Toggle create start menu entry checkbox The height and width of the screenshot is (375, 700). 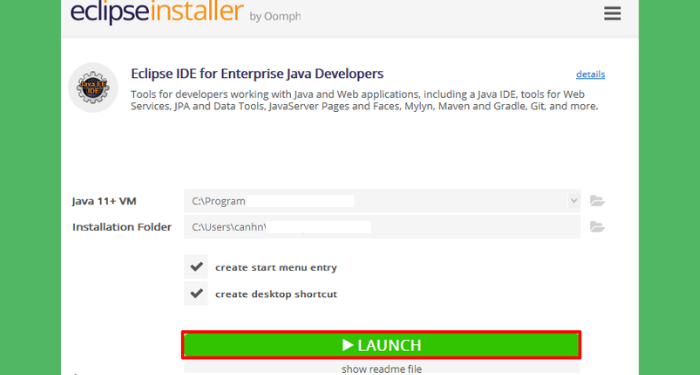196,267
